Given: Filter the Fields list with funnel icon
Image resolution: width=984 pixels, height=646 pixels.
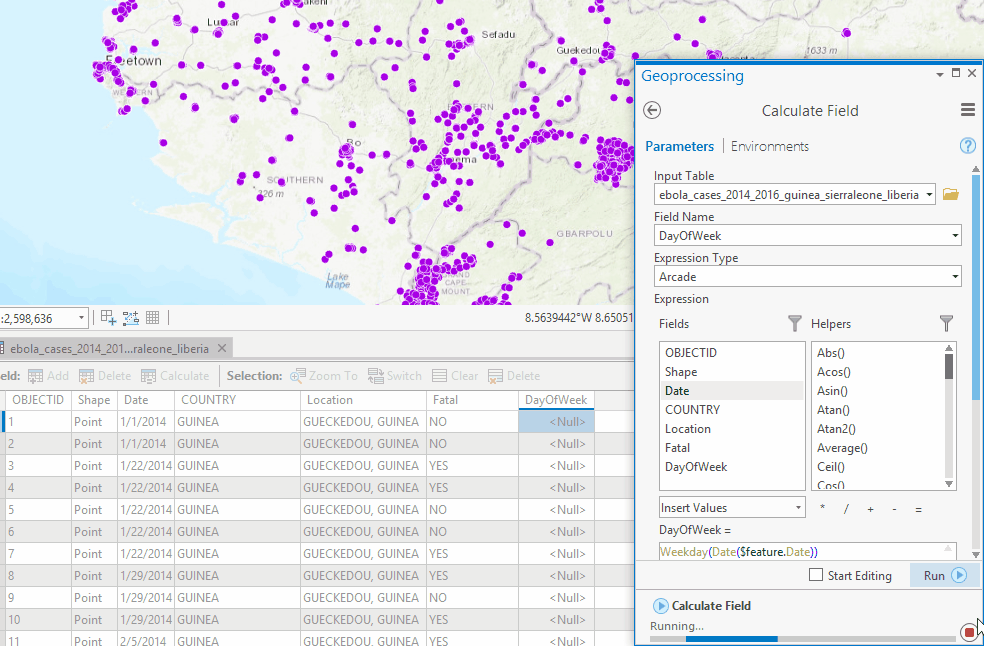Looking at the screenshot, I should coord(795,324).
